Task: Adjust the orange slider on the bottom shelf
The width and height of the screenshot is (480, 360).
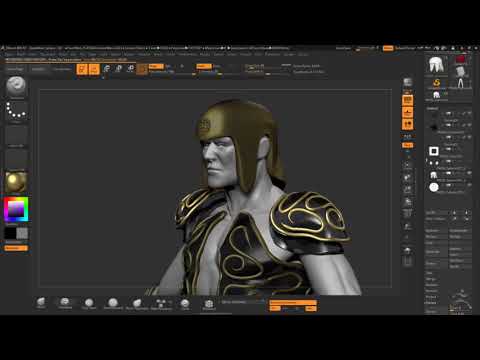Action: pyautogui.click(x=293, y=303)
